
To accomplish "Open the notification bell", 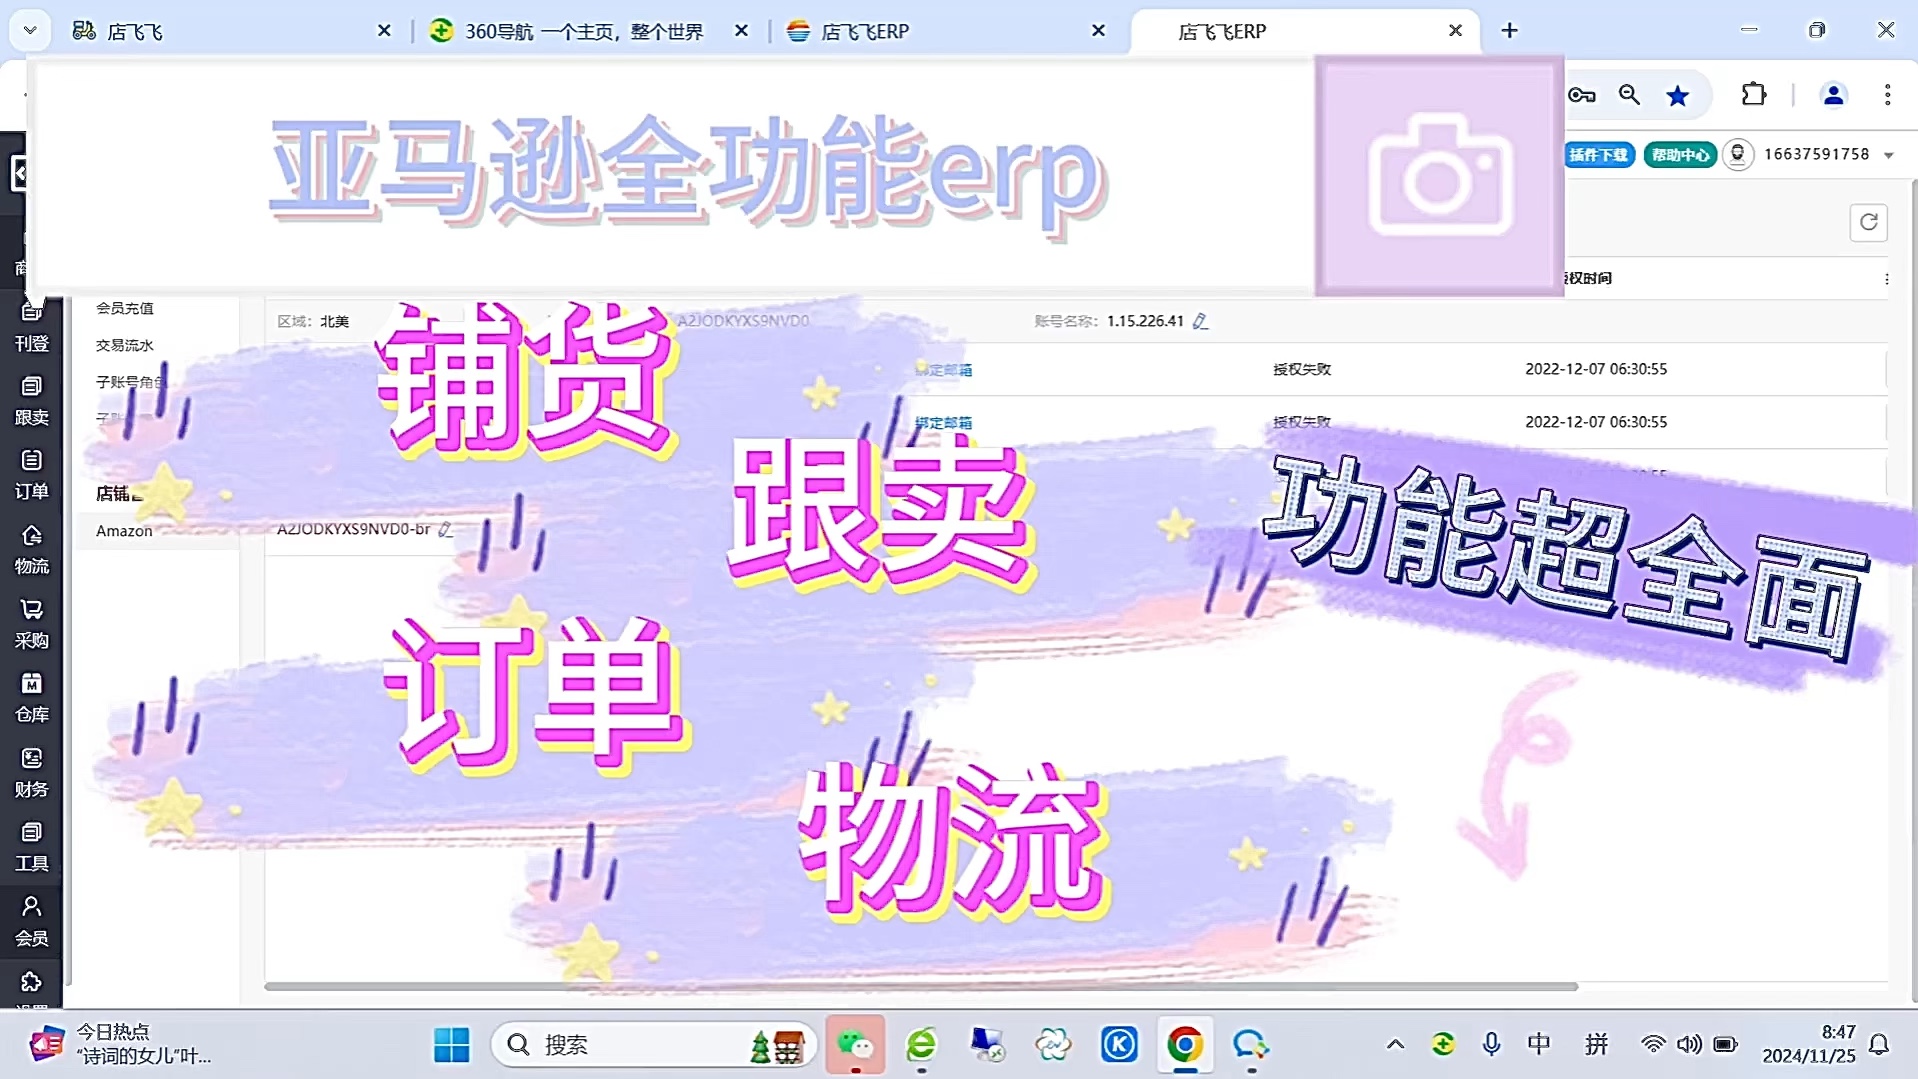I will [1879, 1044].
